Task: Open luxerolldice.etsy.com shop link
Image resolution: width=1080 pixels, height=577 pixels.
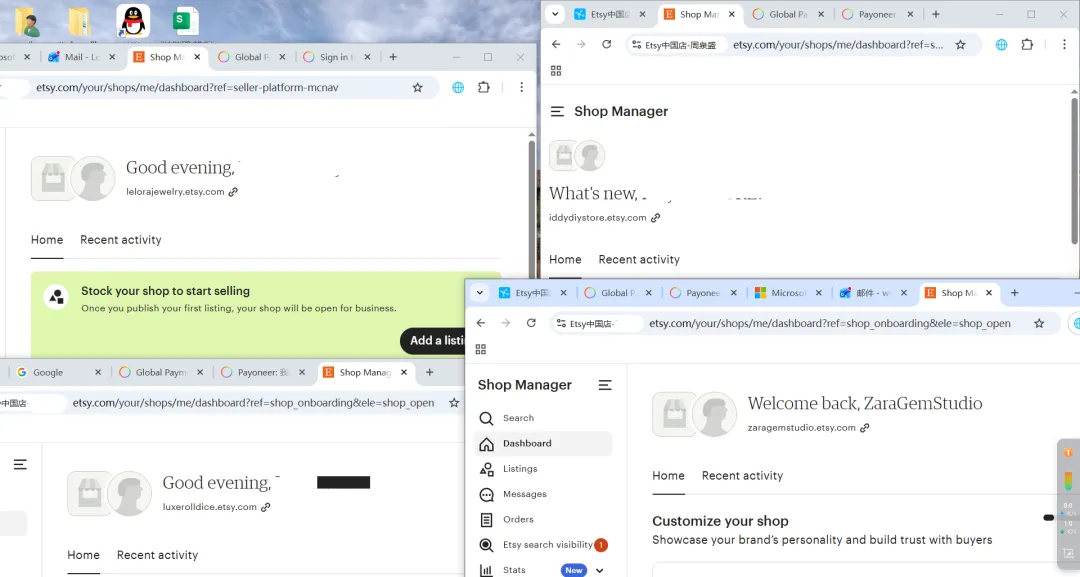Action: pos(209,507)
